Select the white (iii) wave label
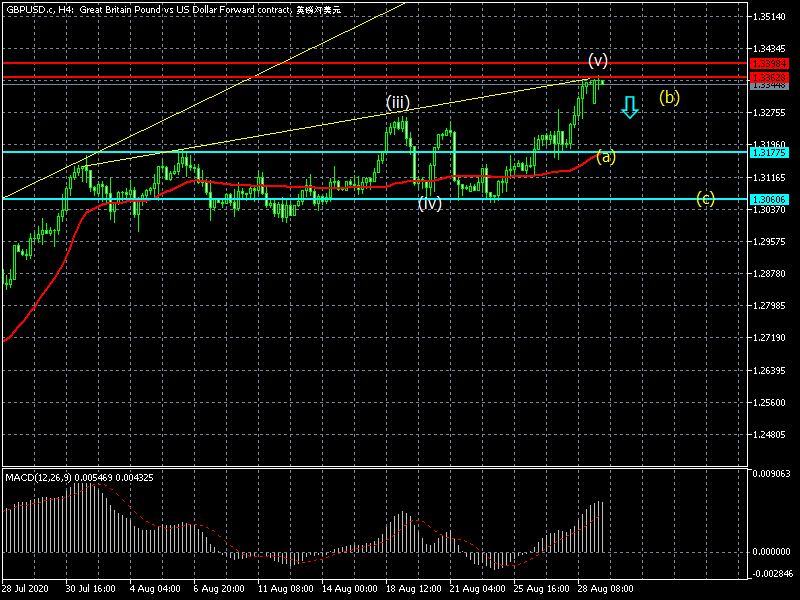This screenshot has height=600, width=800. [x=398, y=103]
